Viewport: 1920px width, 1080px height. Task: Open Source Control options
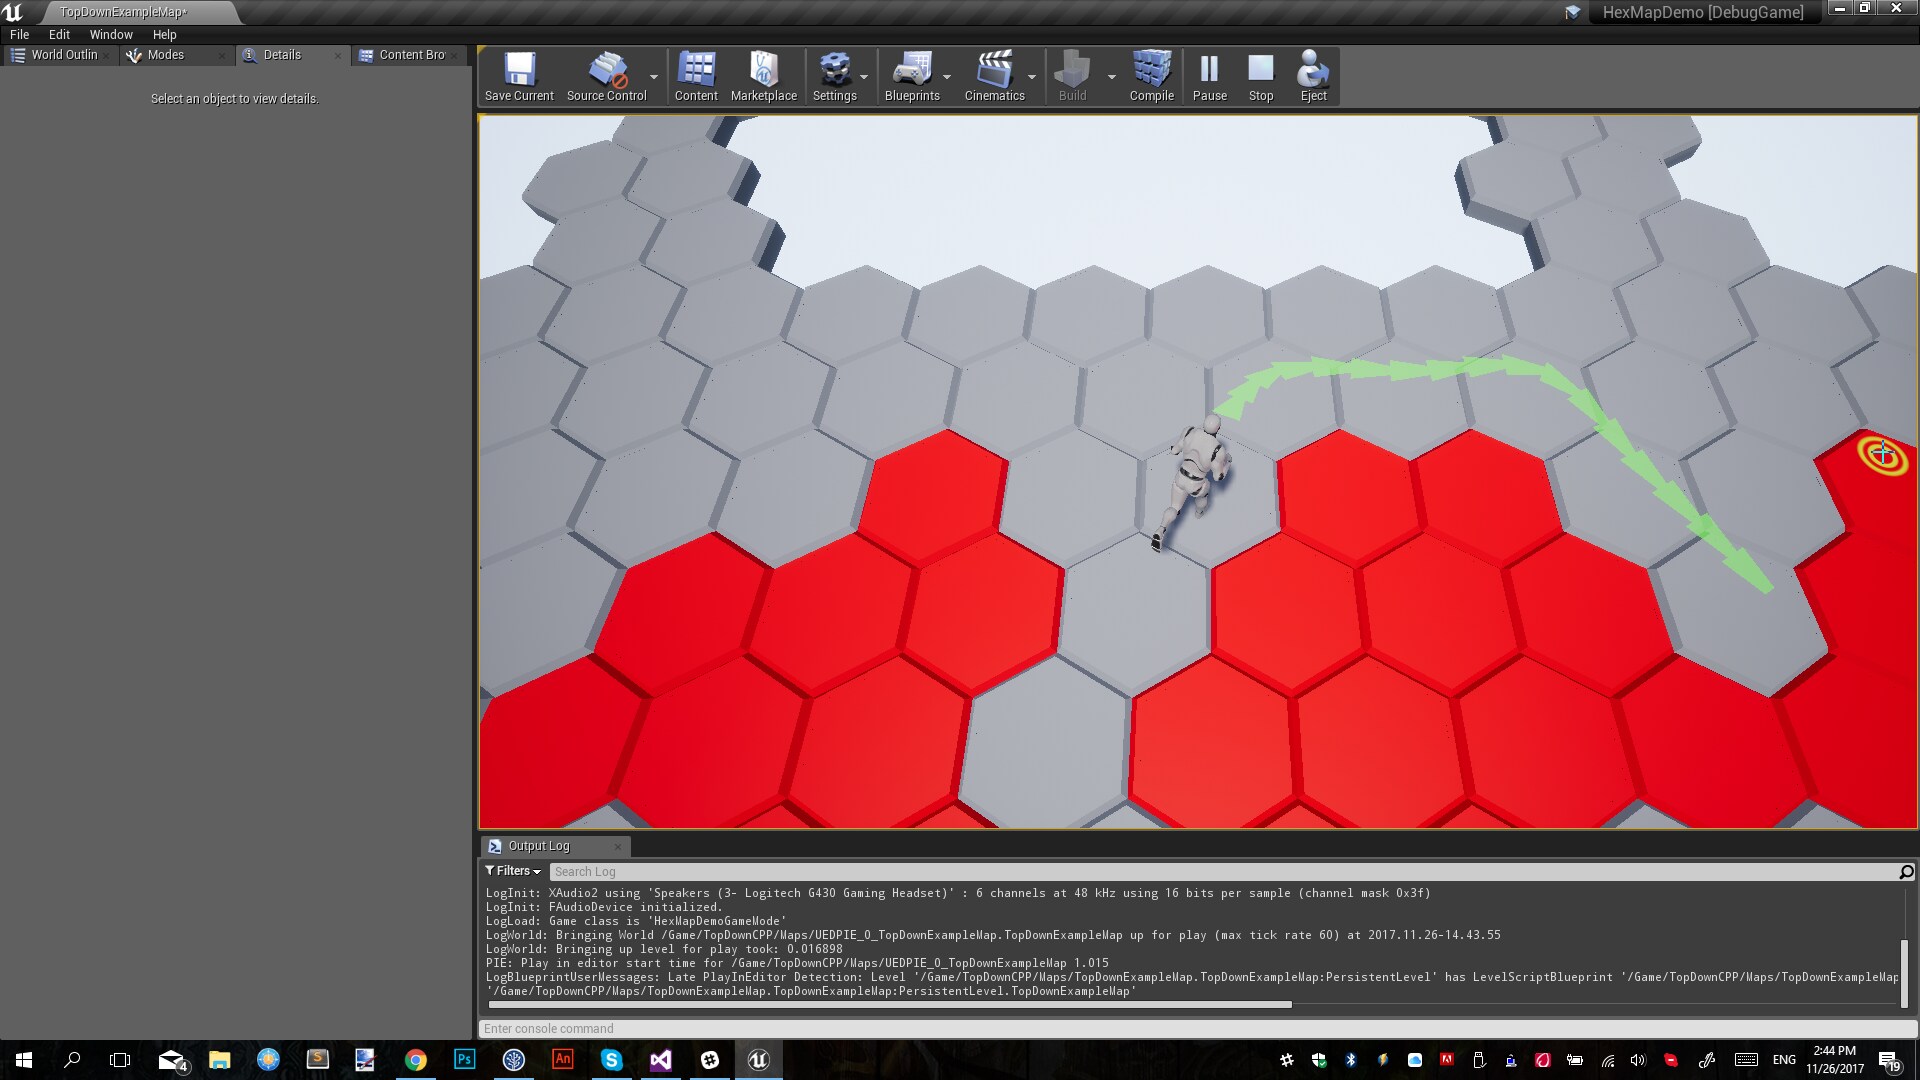coord(605,75)
